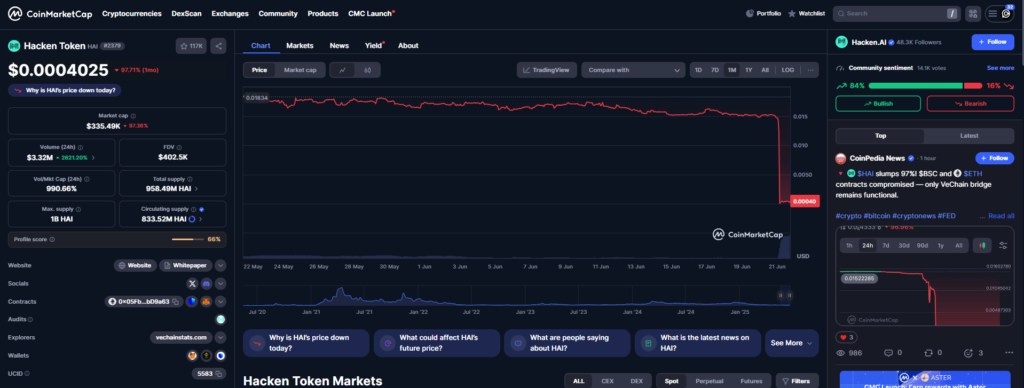Click See more on community sentiment
The height and width of the screenshot is (388, 1024).
click(x=1000, y=68)
